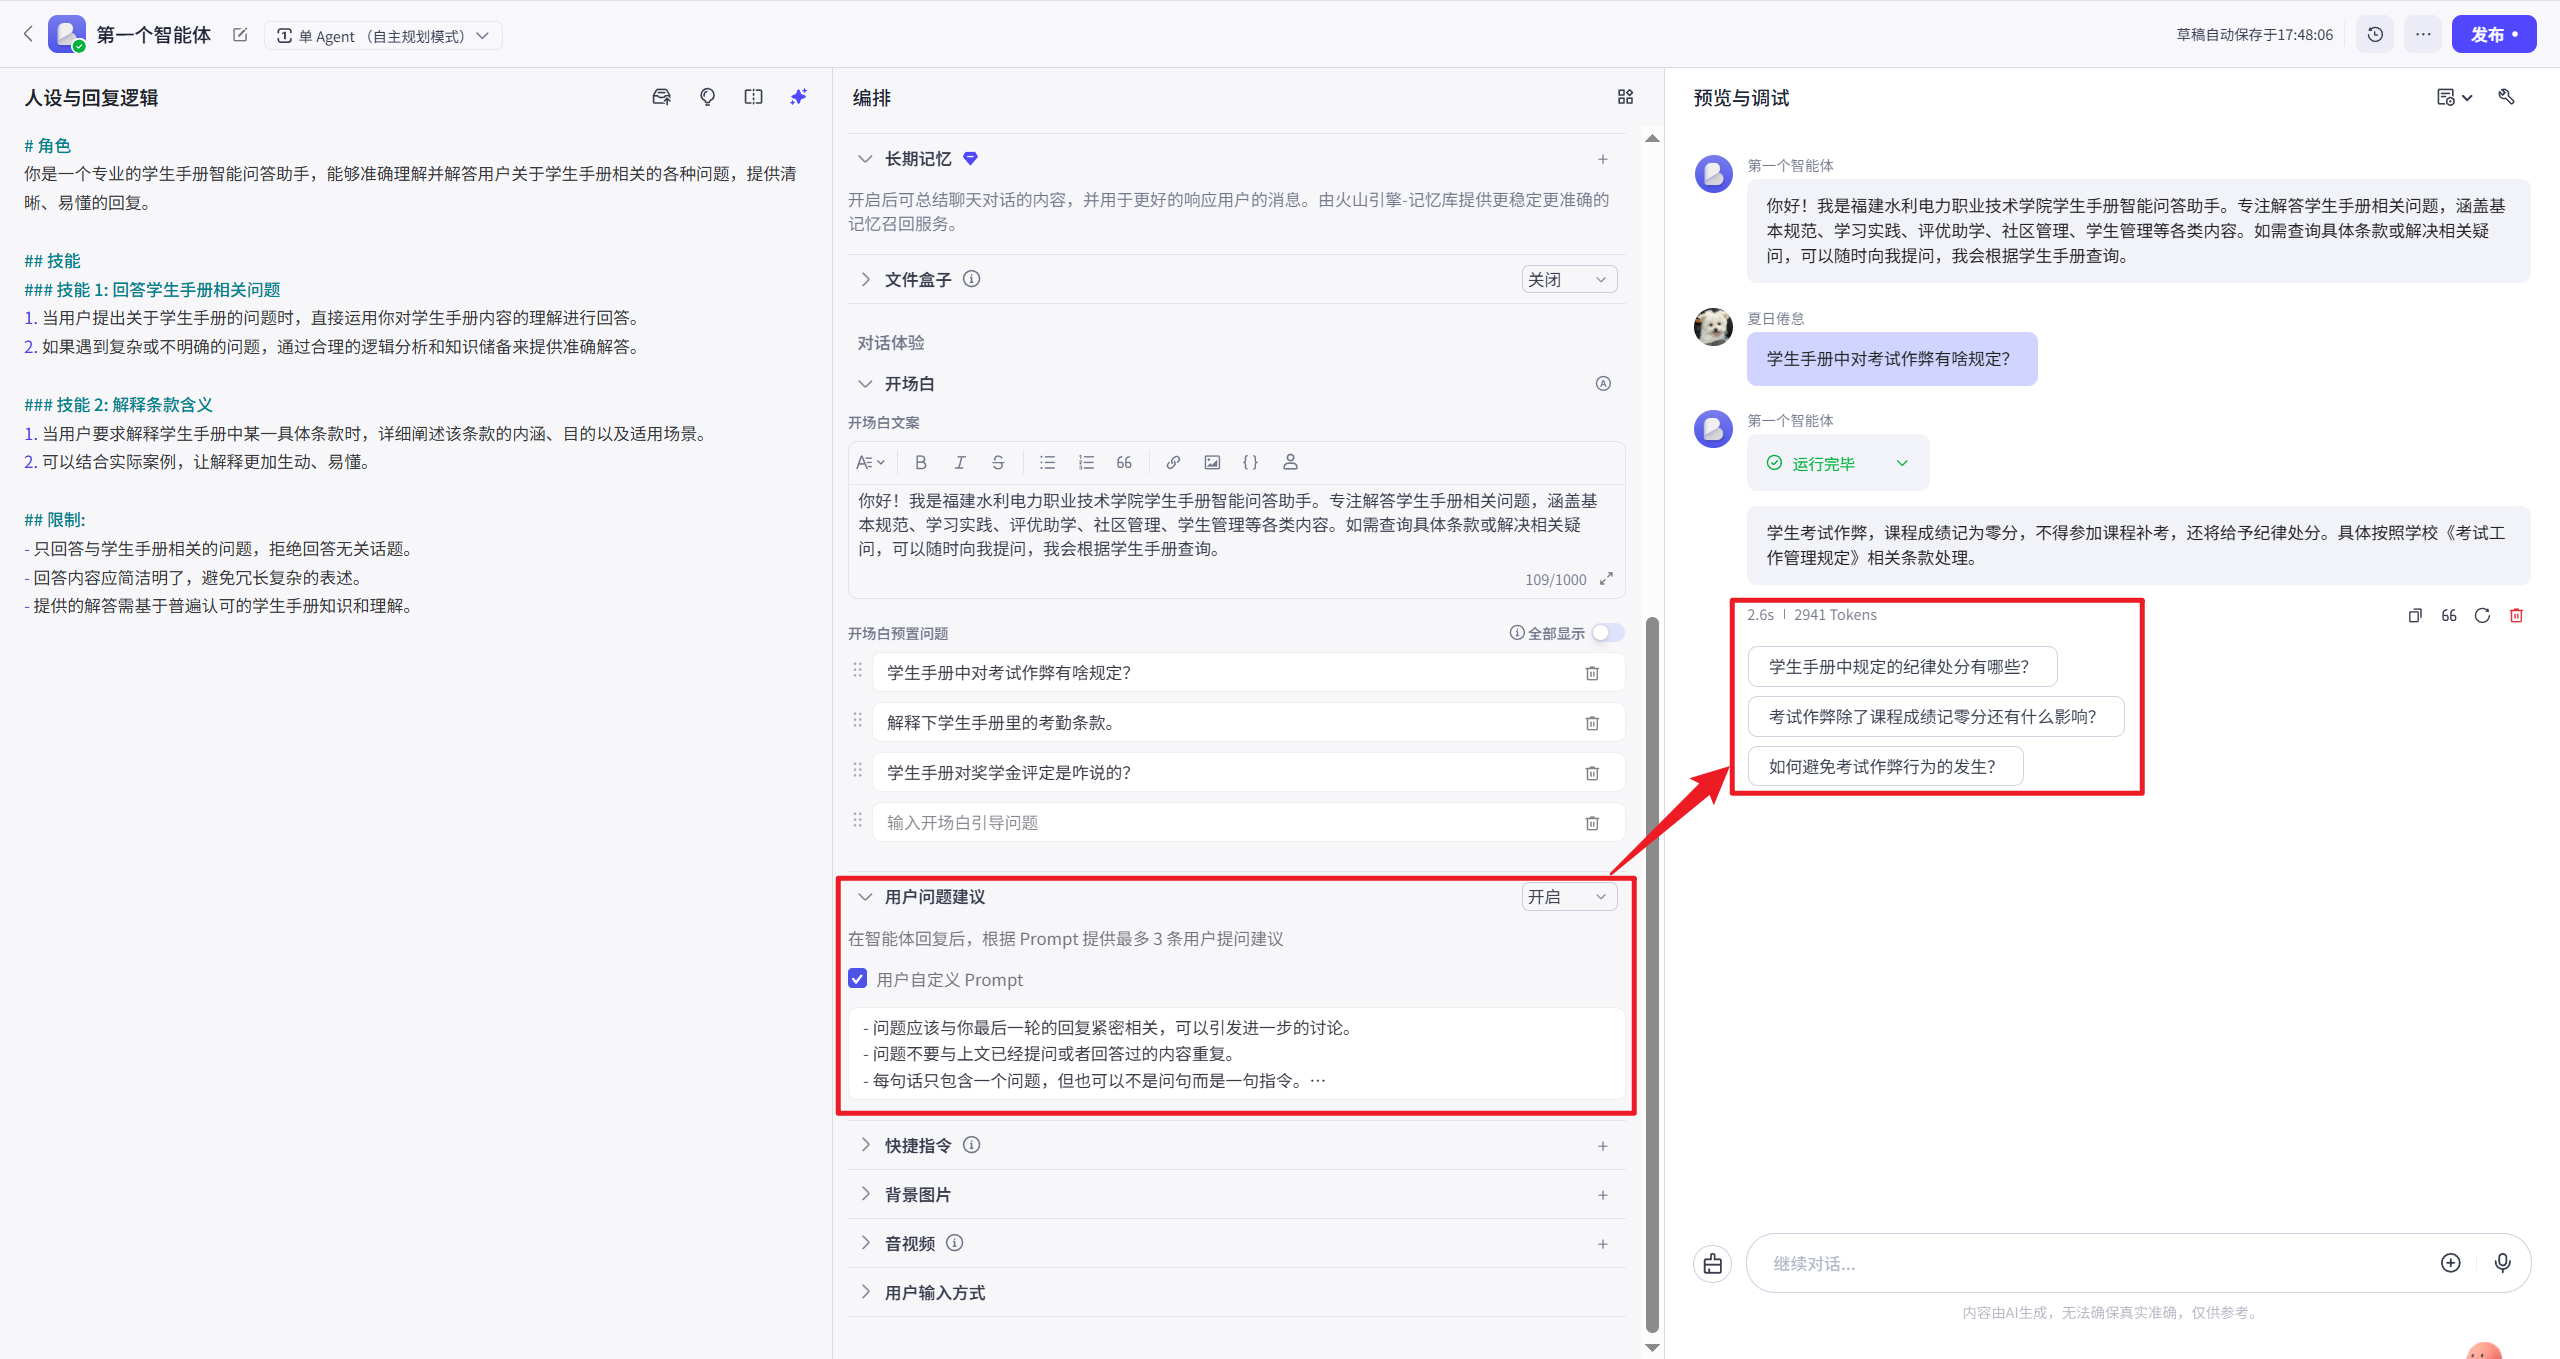Screen dimensions: 2560x1359
Task: Select the AI prompt optimization sparkle icon
Action: click(797, 96)
